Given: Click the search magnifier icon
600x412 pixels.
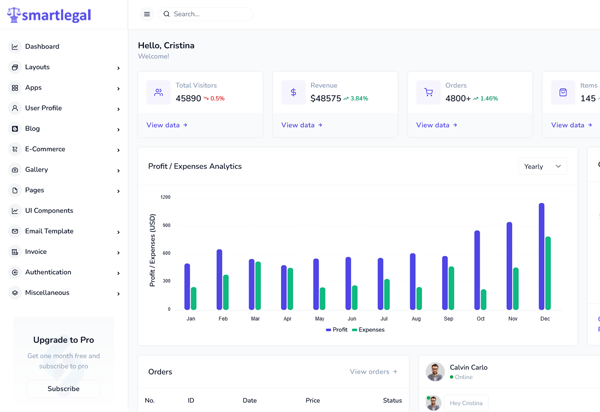Looking at the screenshot, I should pos(167,14).
